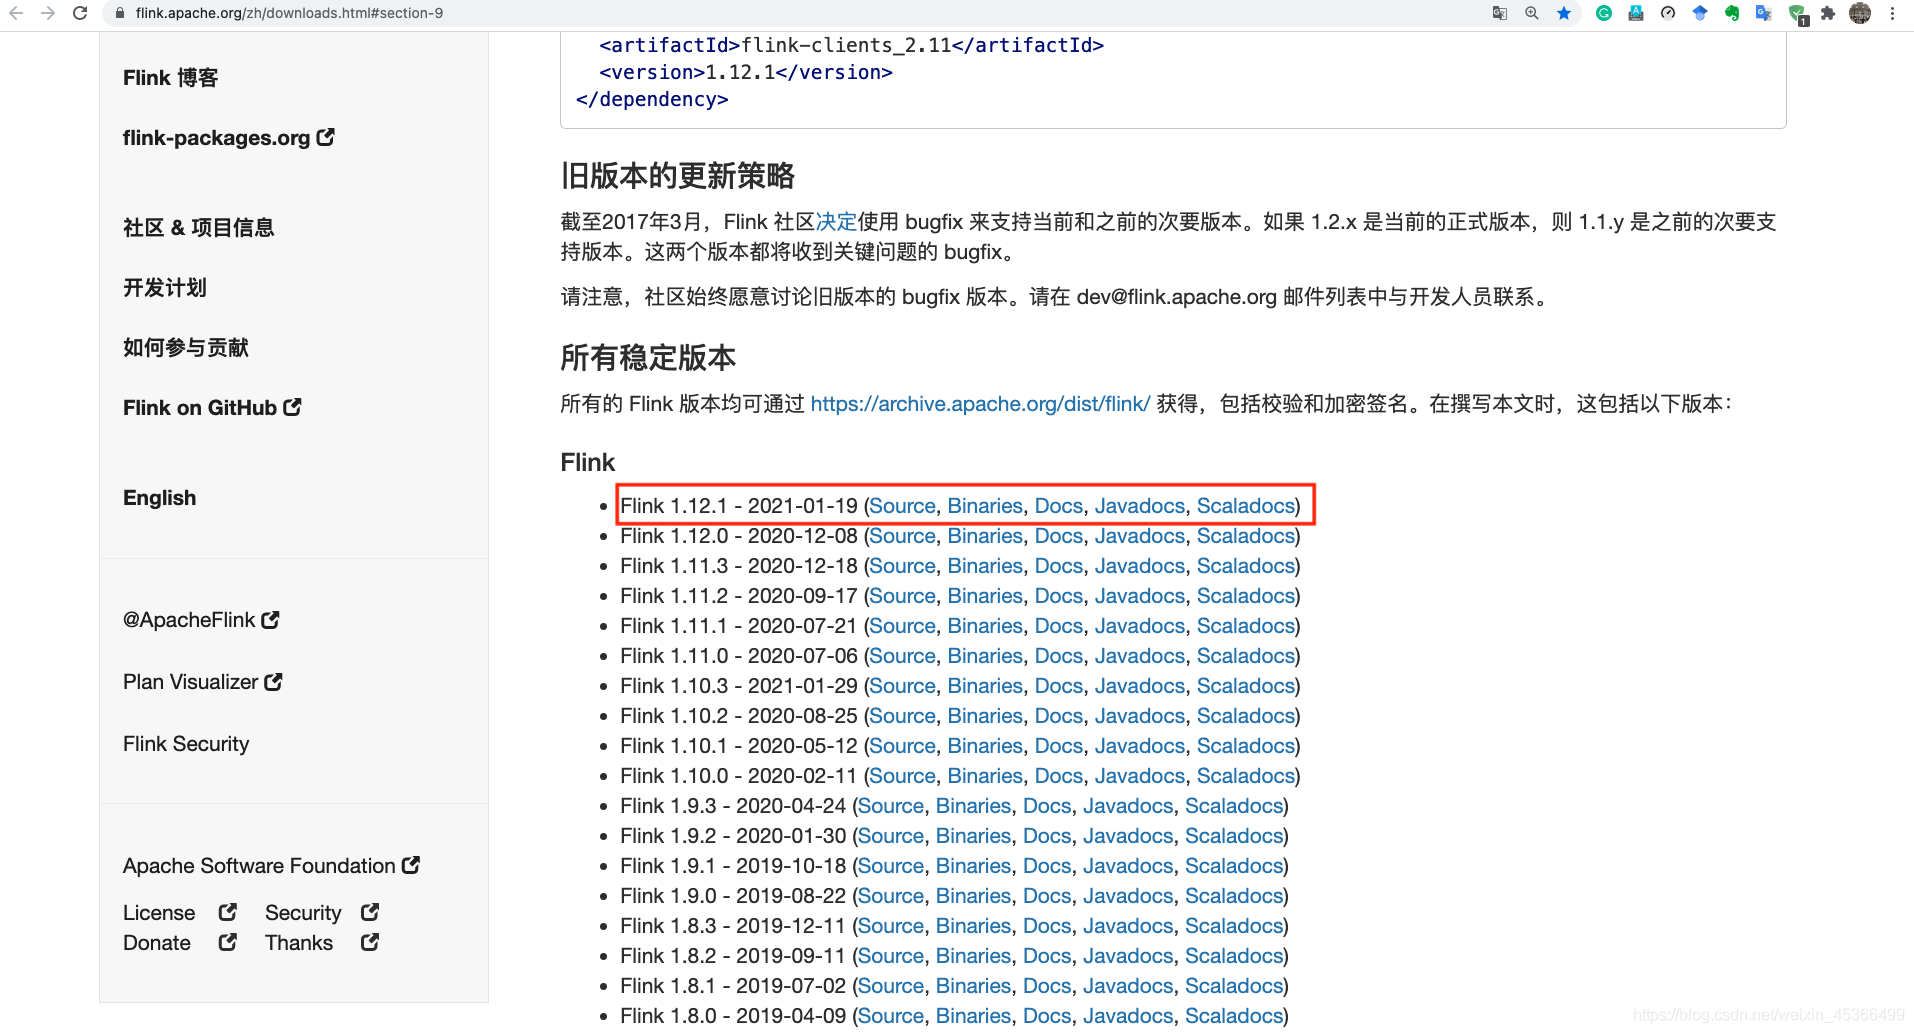Click the external-link icon beside @ApacheFlink
1914x1033 pixels.
(270, 620)
